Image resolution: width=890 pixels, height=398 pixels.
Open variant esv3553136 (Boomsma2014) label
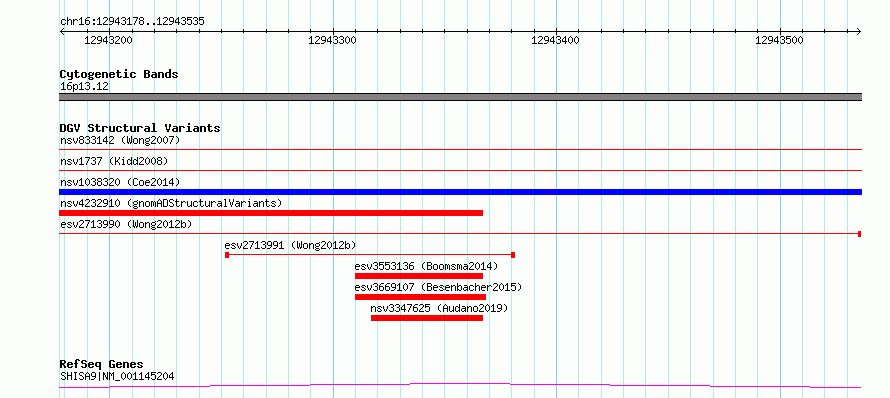click(x=426, y=266)
